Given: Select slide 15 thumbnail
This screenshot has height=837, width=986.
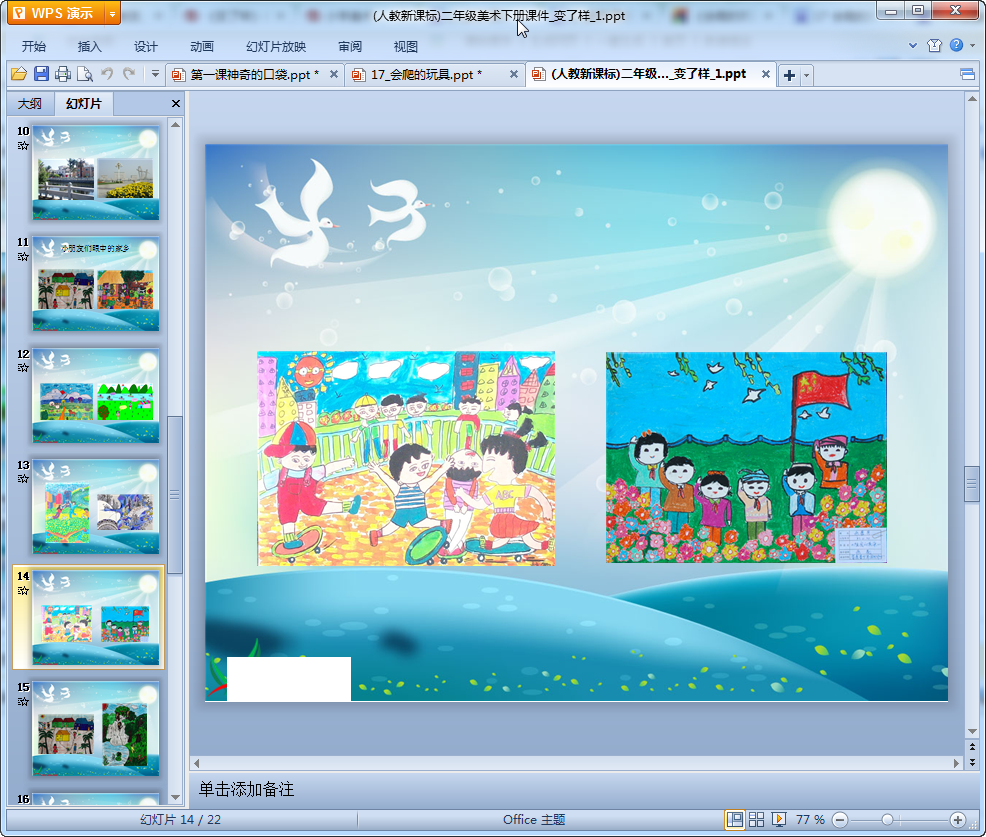Looking at the screenshot, I should 96,729.
